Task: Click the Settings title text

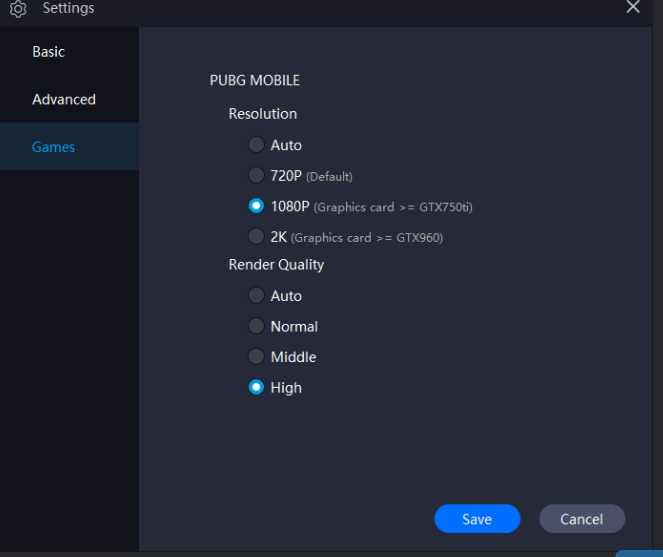Action: 68,8
